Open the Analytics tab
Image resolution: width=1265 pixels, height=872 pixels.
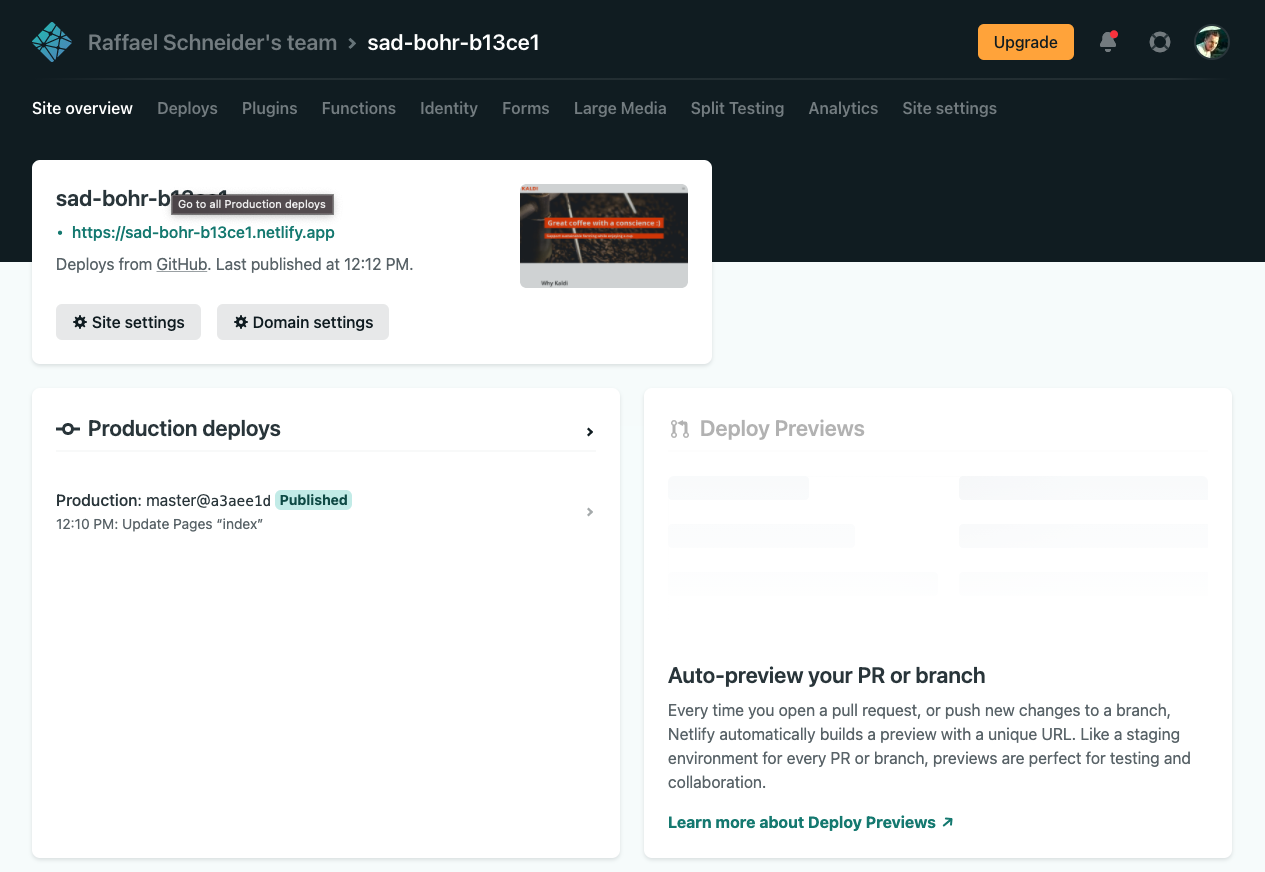coord(843,108)
